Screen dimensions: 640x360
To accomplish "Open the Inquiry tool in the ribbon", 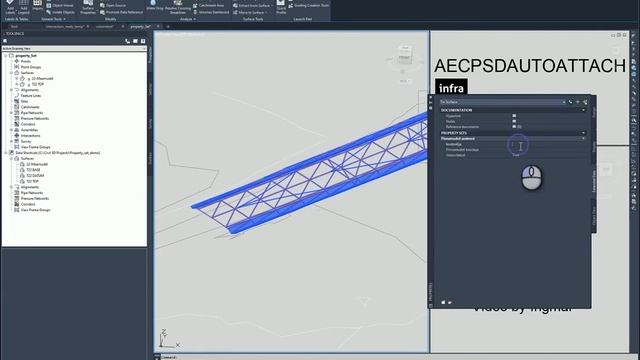I will coord(37,6).
